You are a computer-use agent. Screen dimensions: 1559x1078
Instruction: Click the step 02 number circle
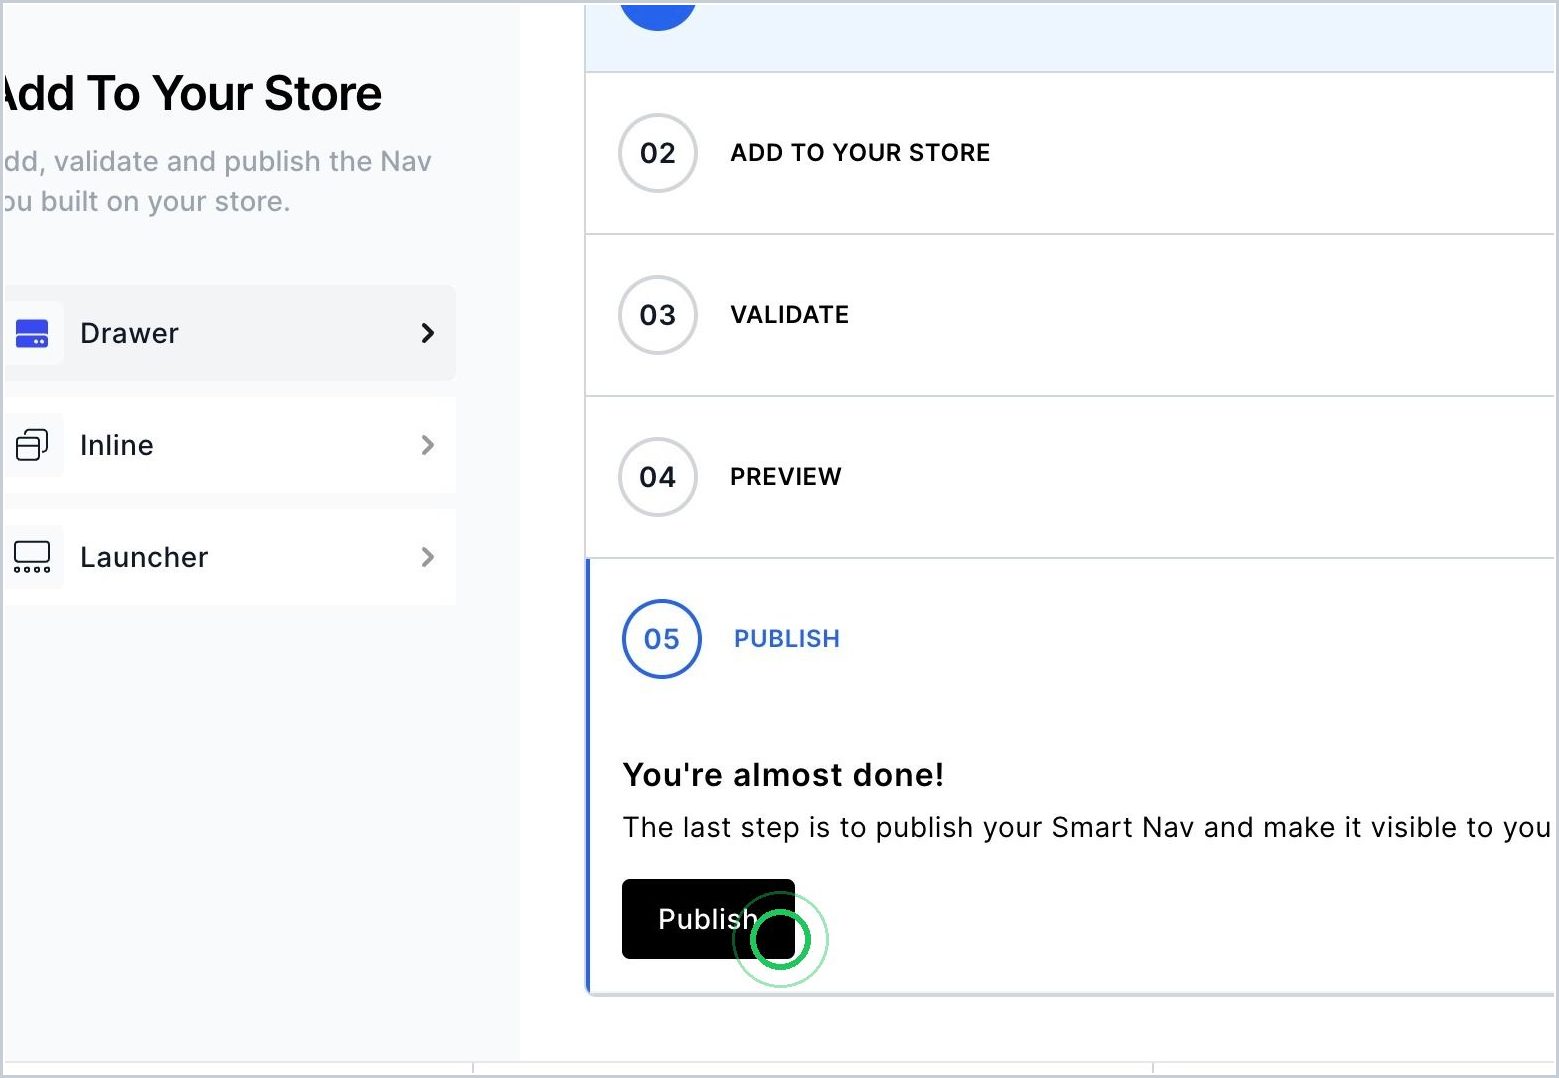coord(658,153)
